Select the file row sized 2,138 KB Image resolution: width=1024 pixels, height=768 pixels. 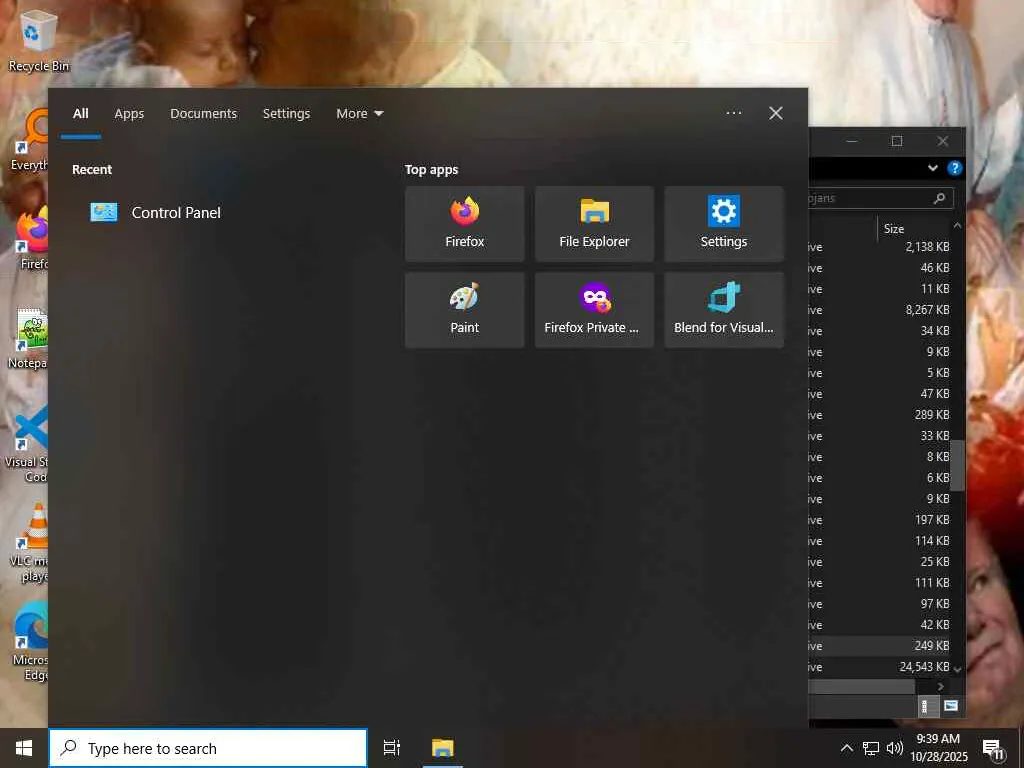(880, 247)
